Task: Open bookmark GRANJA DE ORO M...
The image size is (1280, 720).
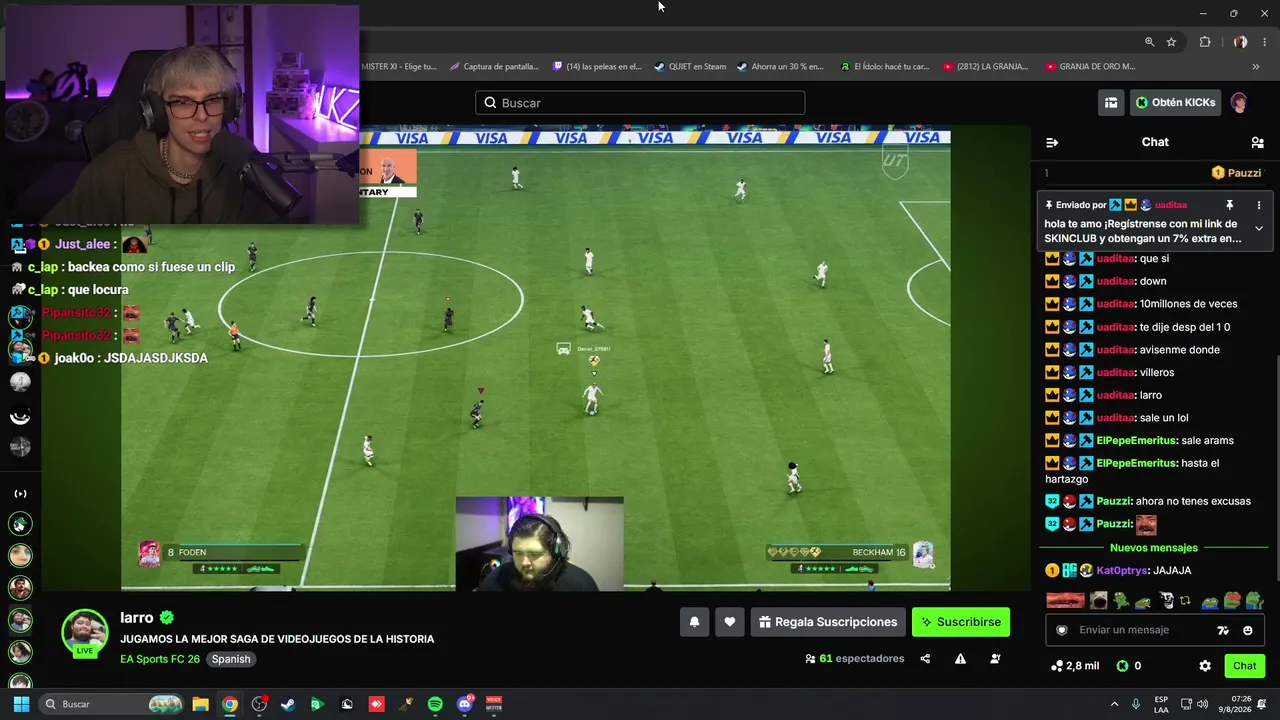Action: [x=1091, y=67]
